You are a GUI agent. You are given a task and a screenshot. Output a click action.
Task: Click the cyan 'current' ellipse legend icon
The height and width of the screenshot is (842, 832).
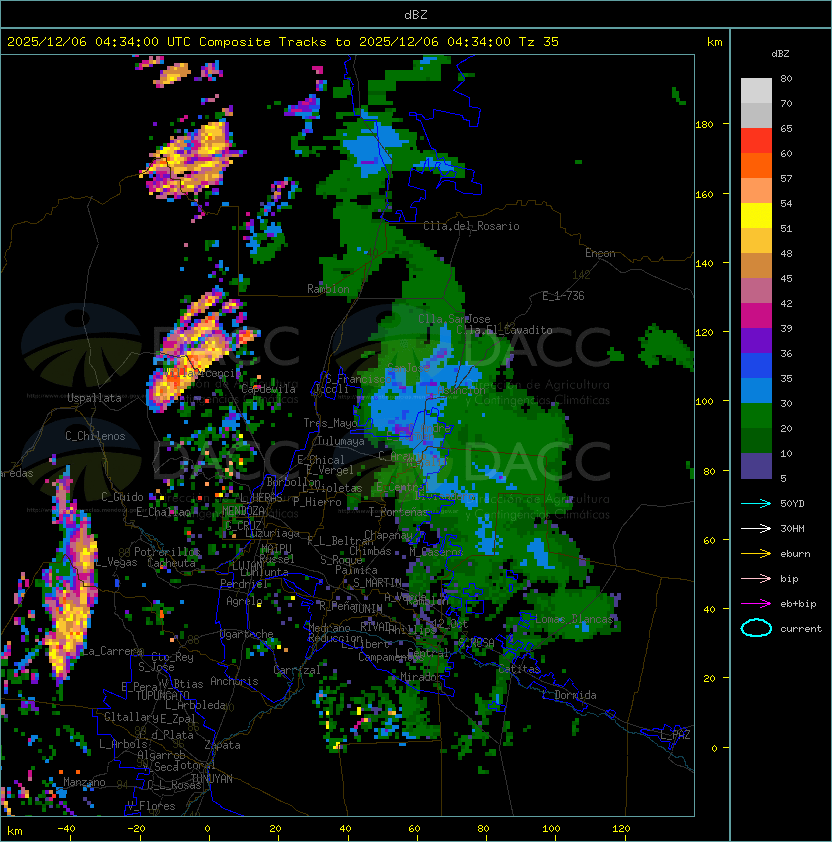coord(756,628)
